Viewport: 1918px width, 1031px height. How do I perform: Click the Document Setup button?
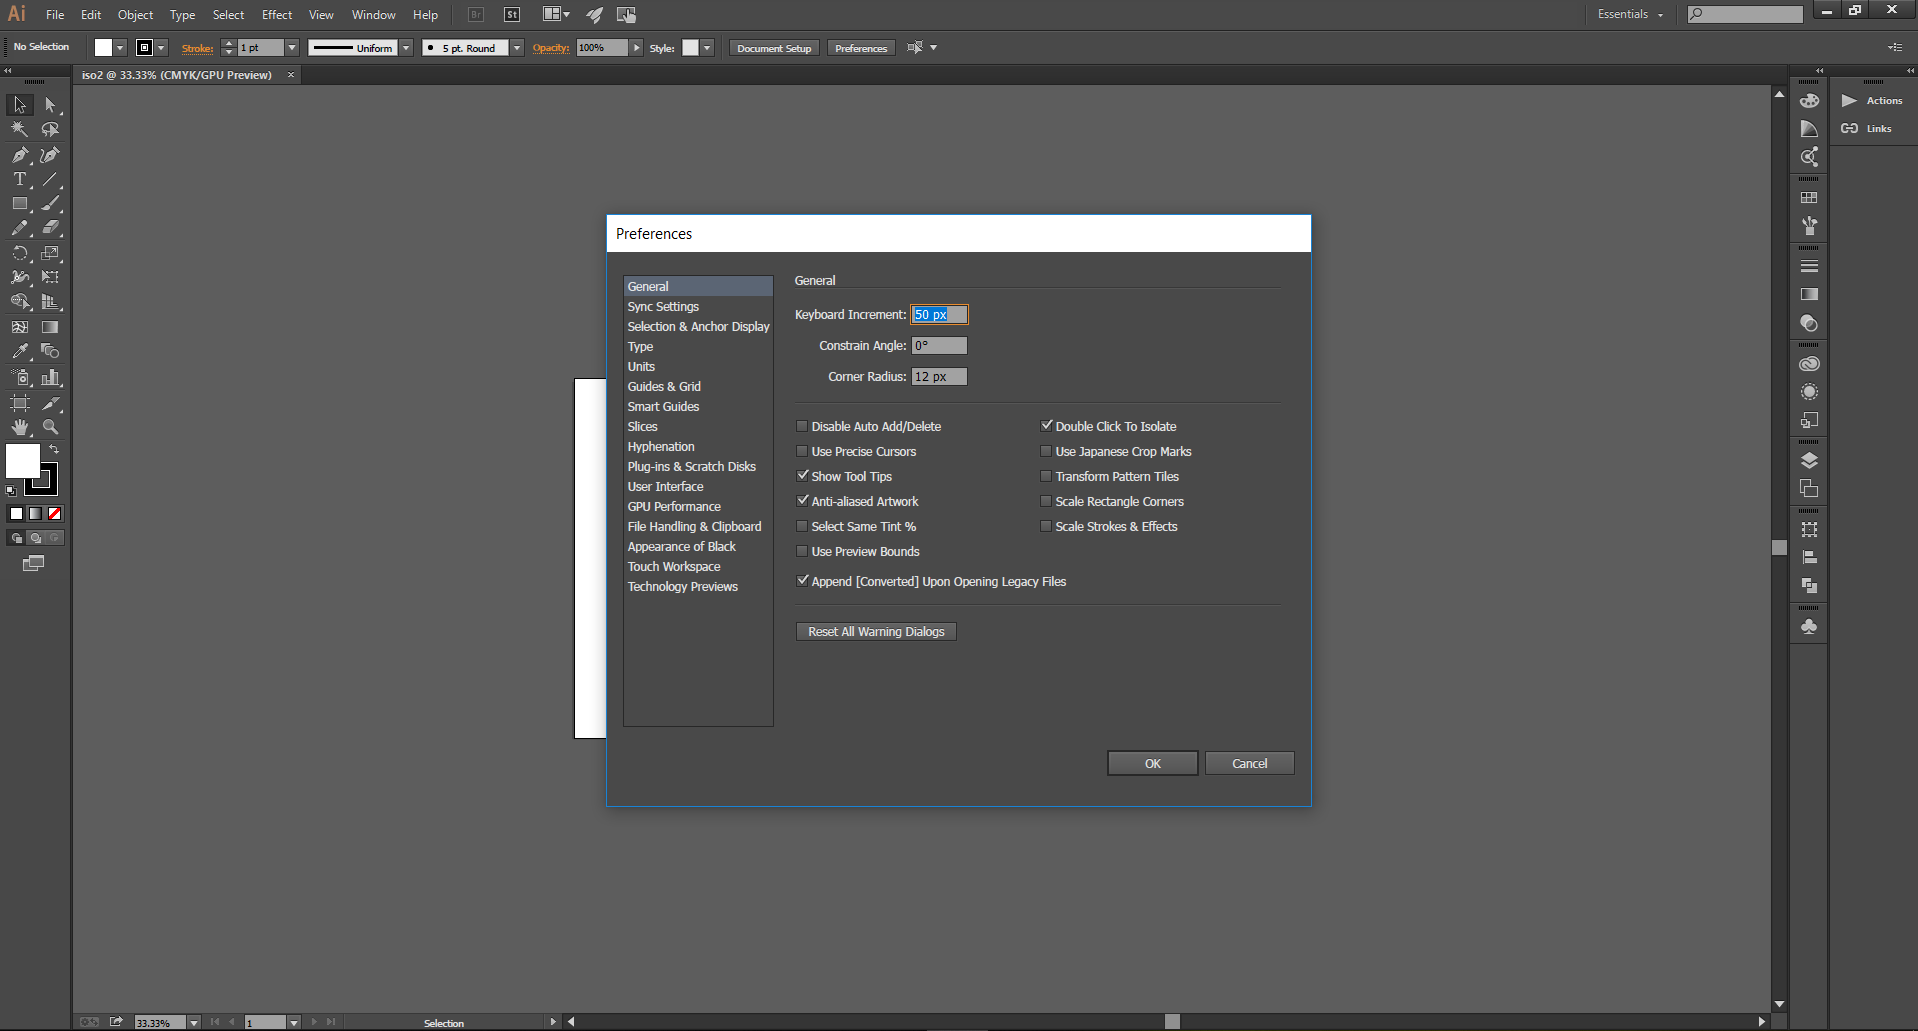775,48
